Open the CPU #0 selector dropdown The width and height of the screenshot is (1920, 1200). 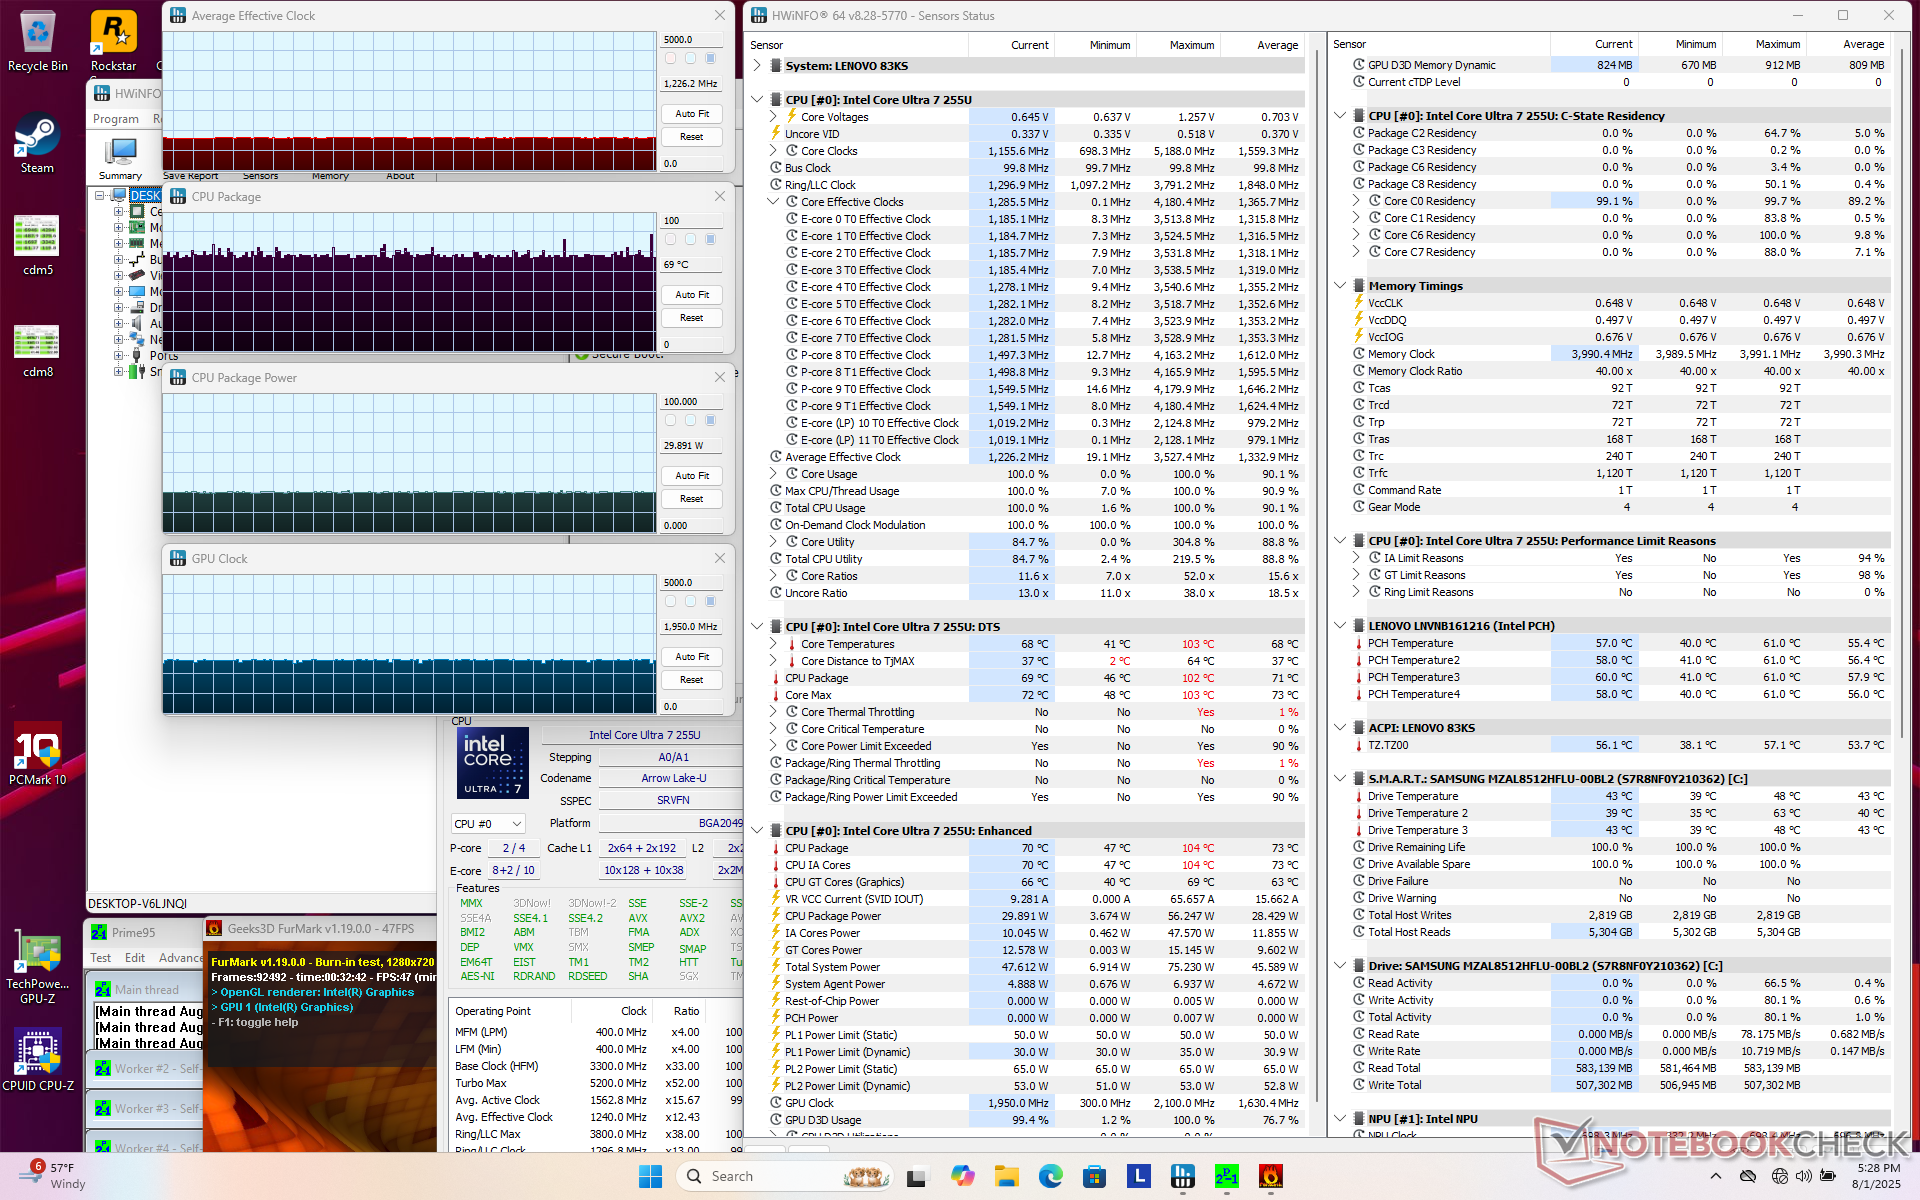[488, 824]
